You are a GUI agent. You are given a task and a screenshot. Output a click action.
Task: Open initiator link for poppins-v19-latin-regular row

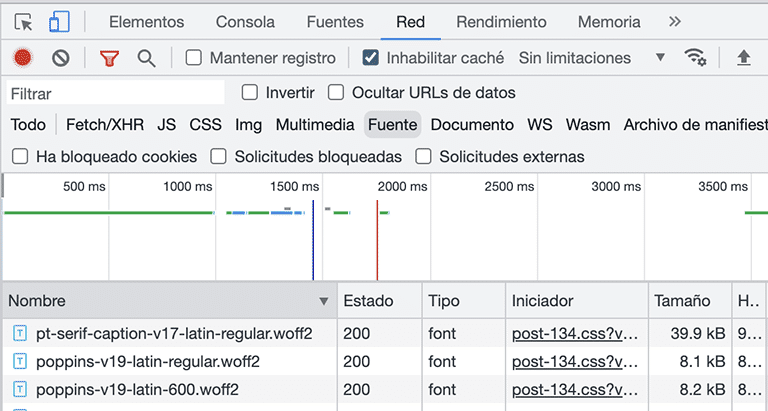click(x=575, y=362)
